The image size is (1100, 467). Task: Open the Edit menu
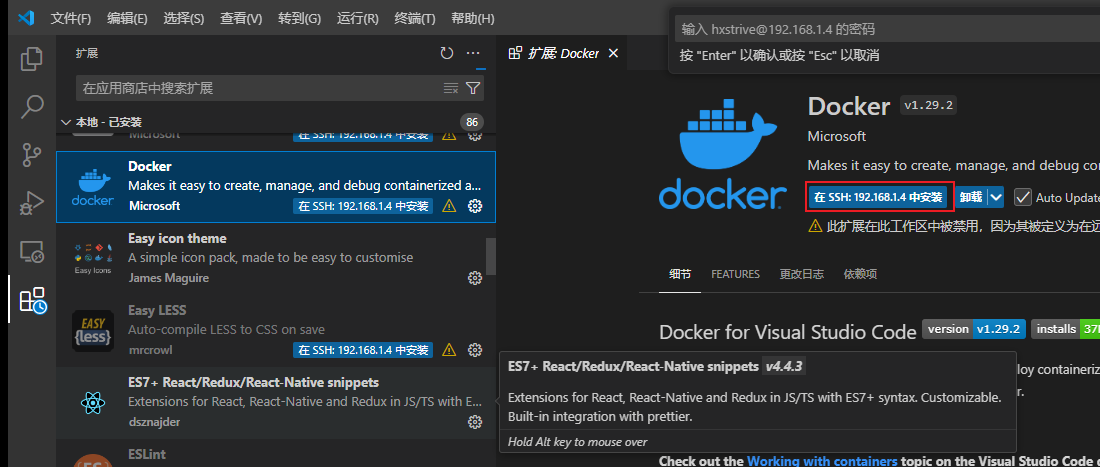pyautogui.click(x=127, y=18)
